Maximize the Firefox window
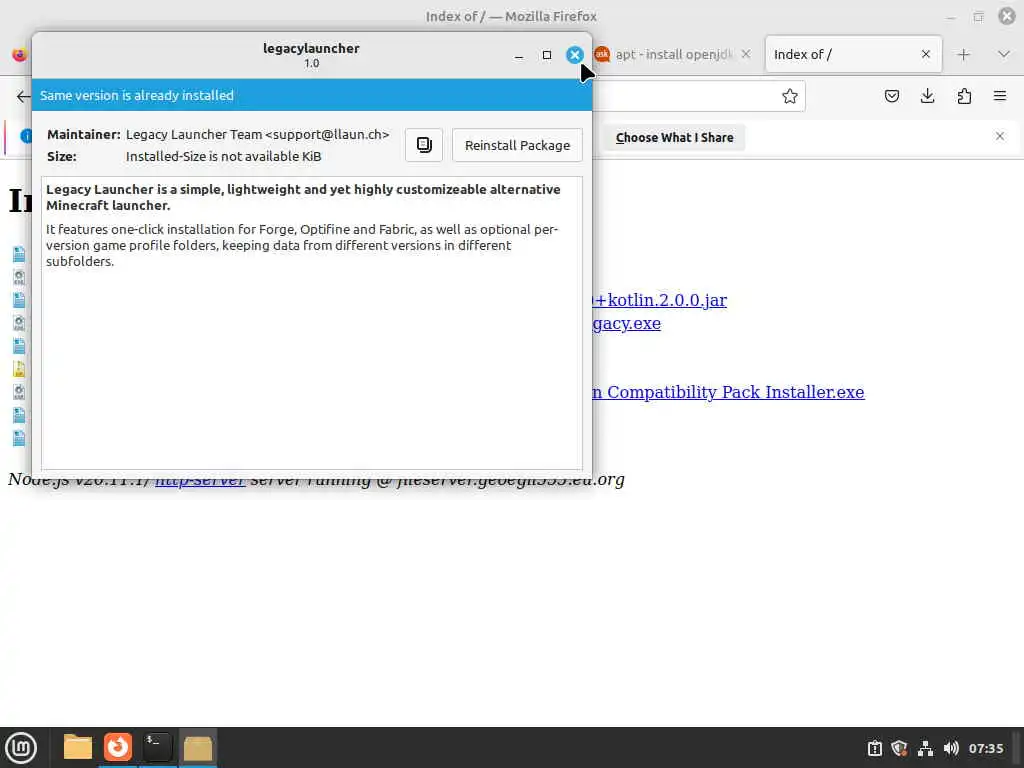 (978, 17)
